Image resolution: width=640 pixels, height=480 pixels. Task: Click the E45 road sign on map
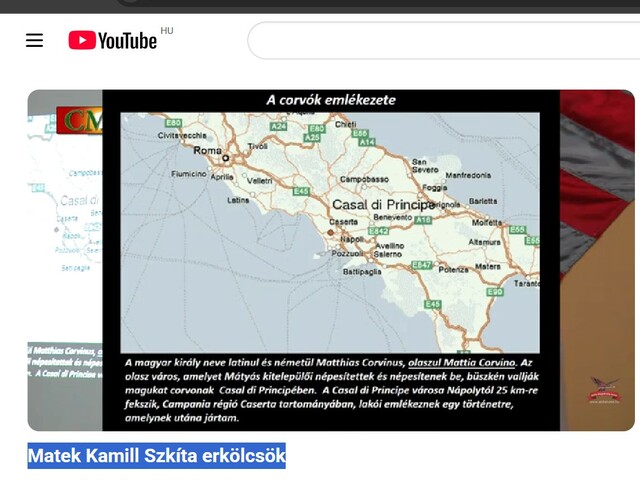[432, 304]
